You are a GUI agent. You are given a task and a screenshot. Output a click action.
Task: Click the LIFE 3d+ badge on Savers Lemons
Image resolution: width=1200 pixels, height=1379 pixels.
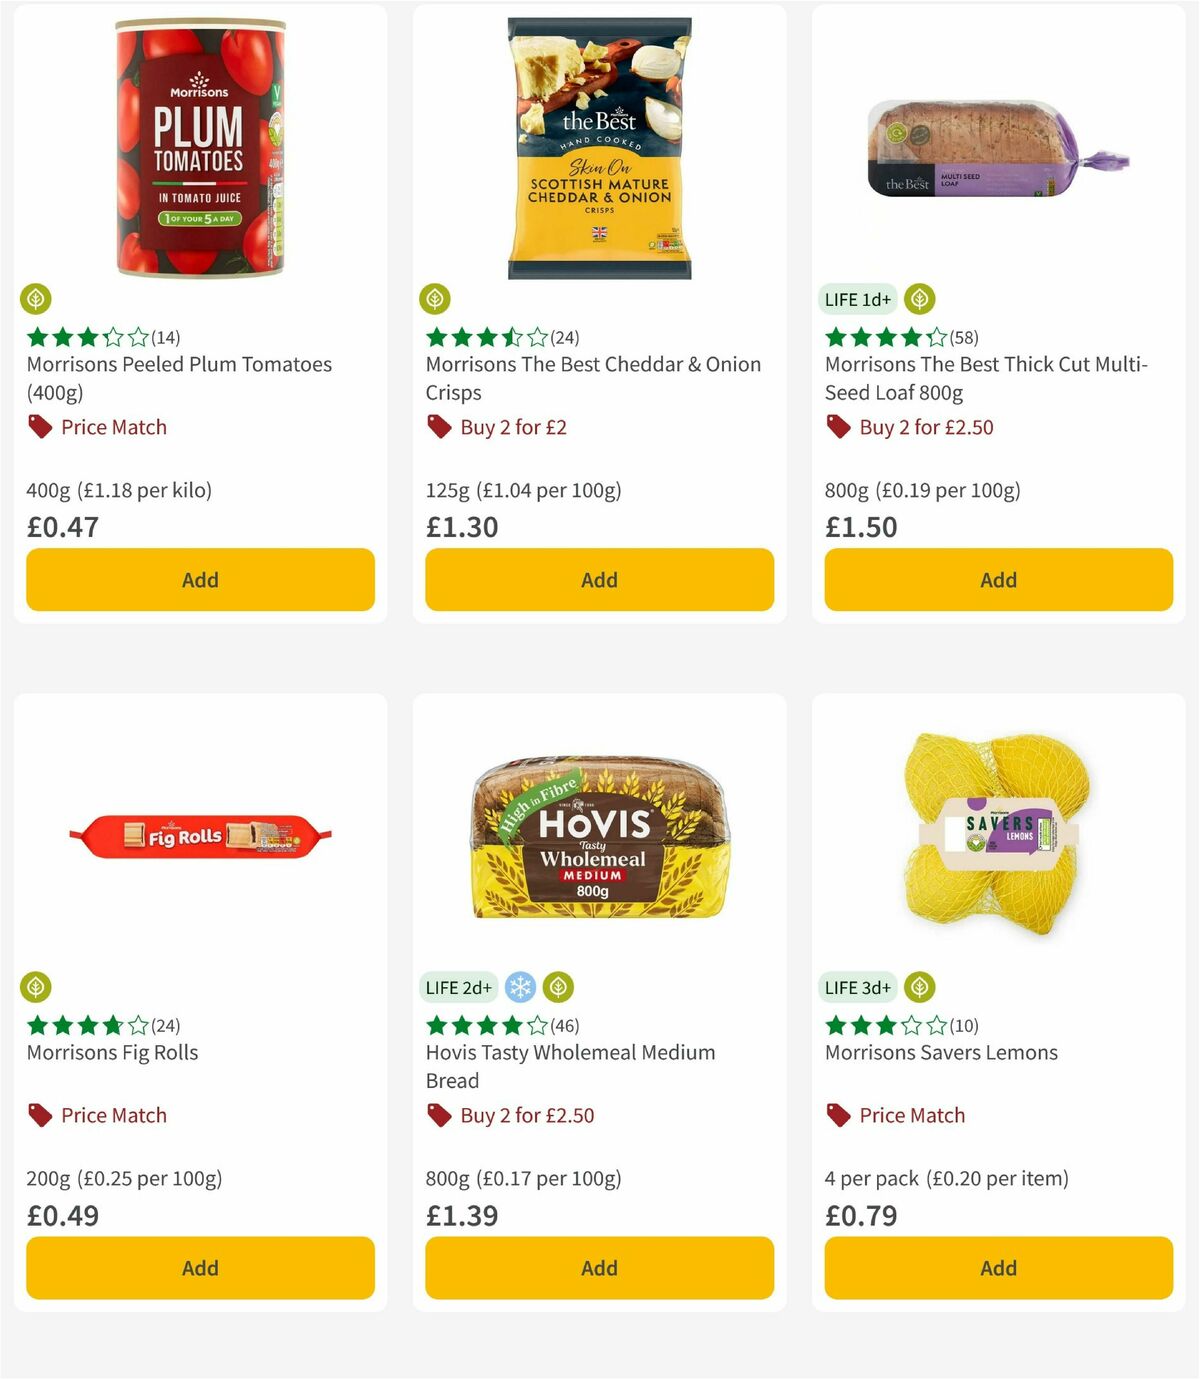(x=857, y=987)
